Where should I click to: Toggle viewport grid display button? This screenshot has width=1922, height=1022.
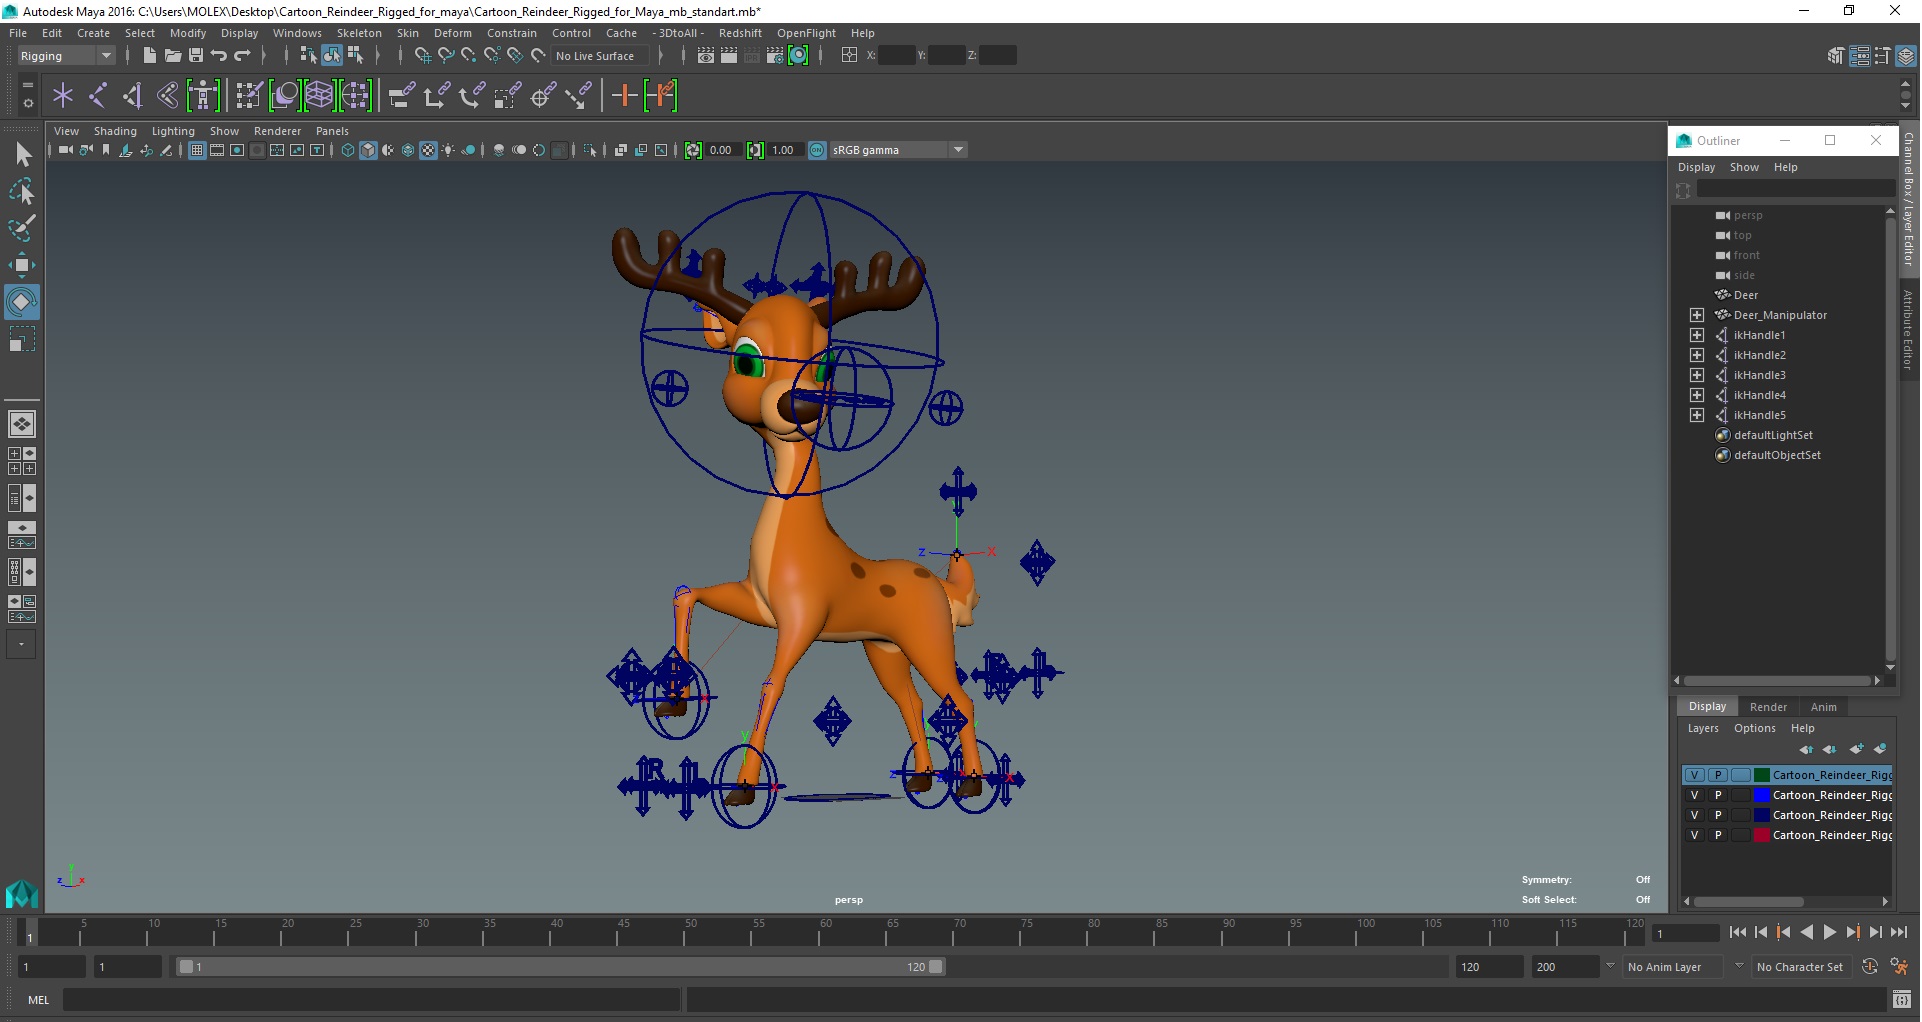pyautogui.click(x=197, y=150)
